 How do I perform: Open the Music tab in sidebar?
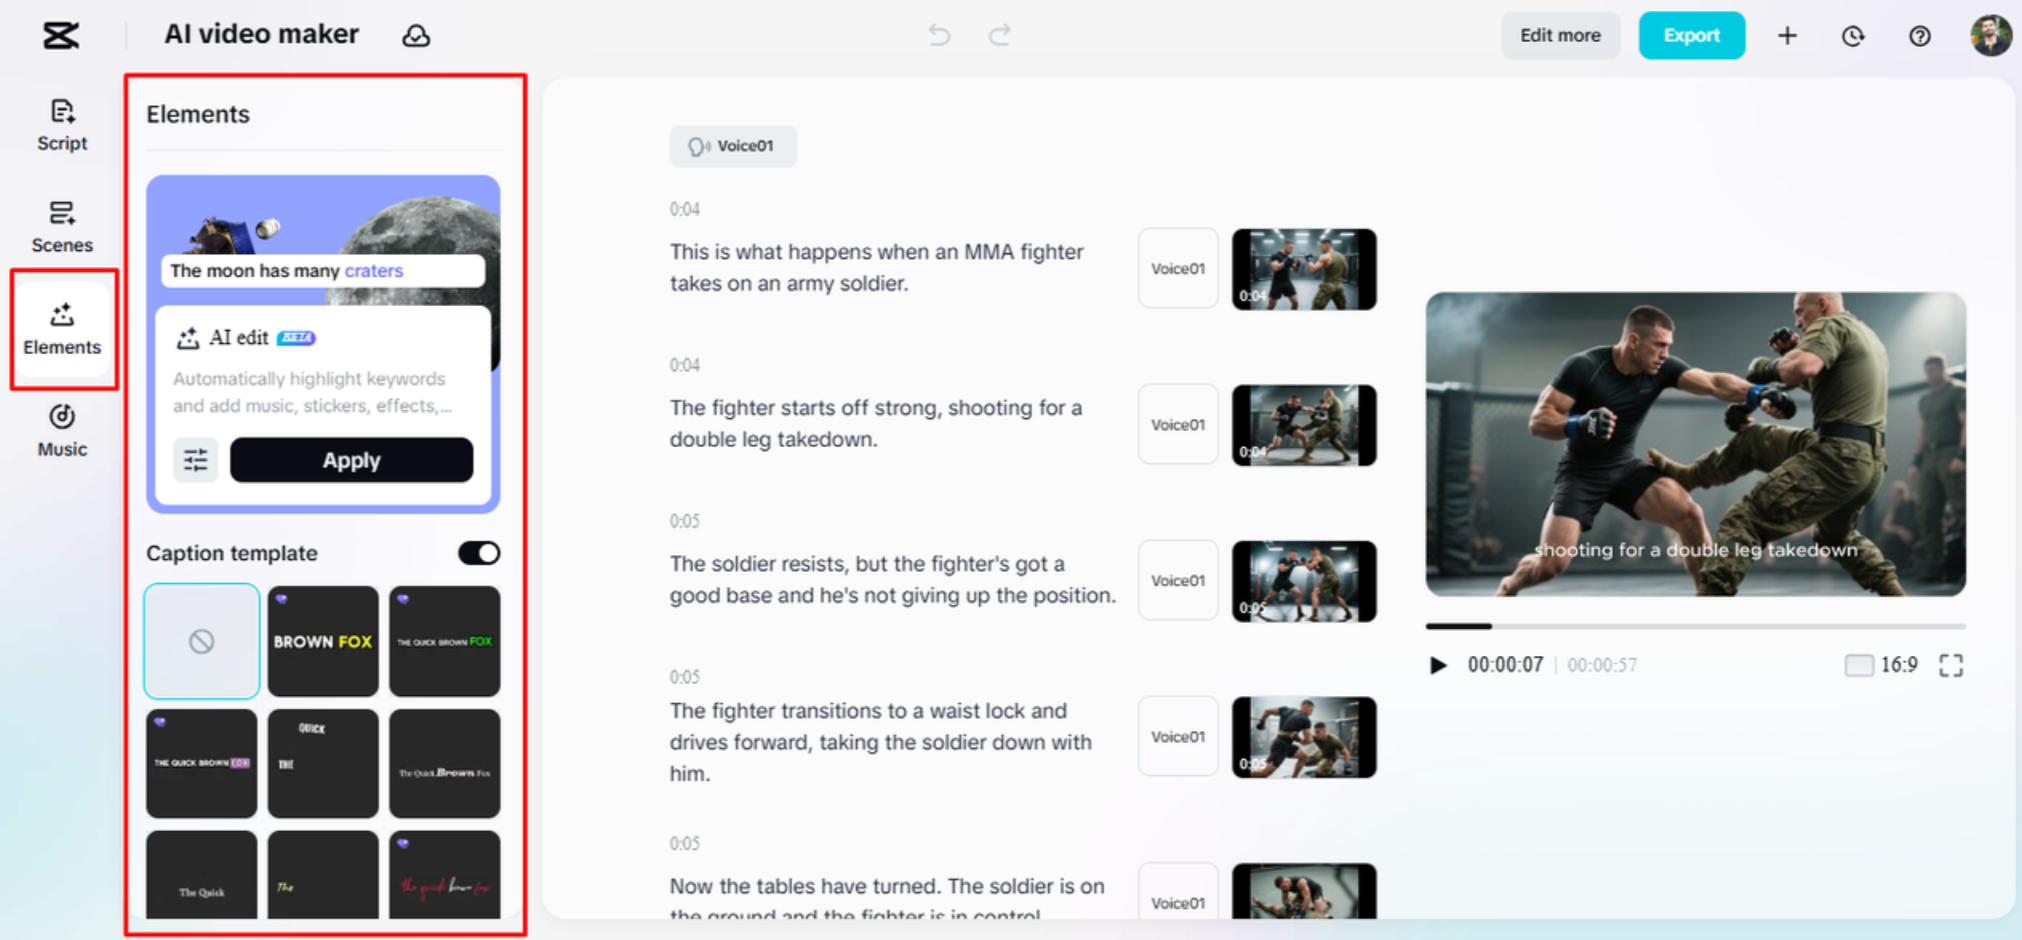point(62,431)
